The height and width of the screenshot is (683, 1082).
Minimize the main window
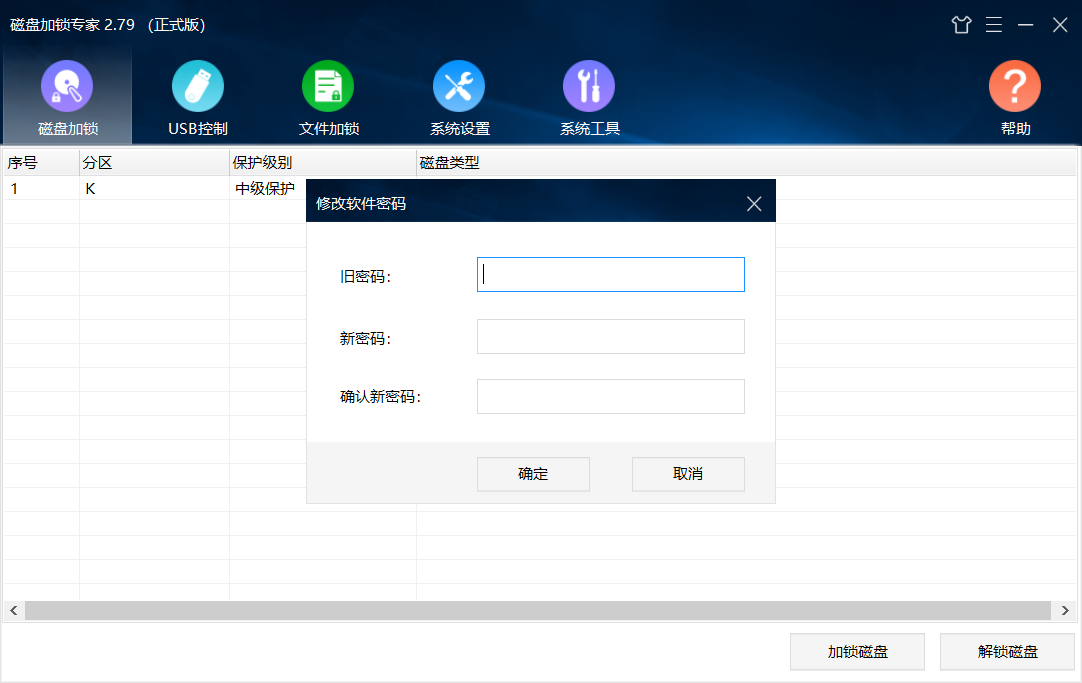pyautogui.click(x=1026, y=25)
